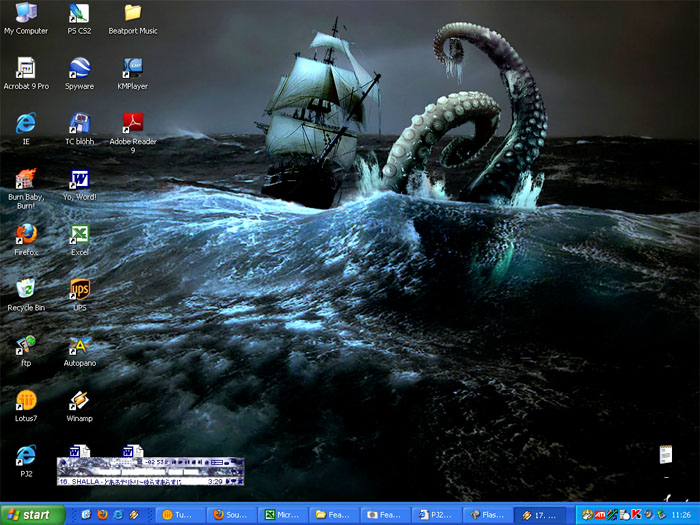Launch the TC blöhh desktop shortcut

(x=79, y=124)
